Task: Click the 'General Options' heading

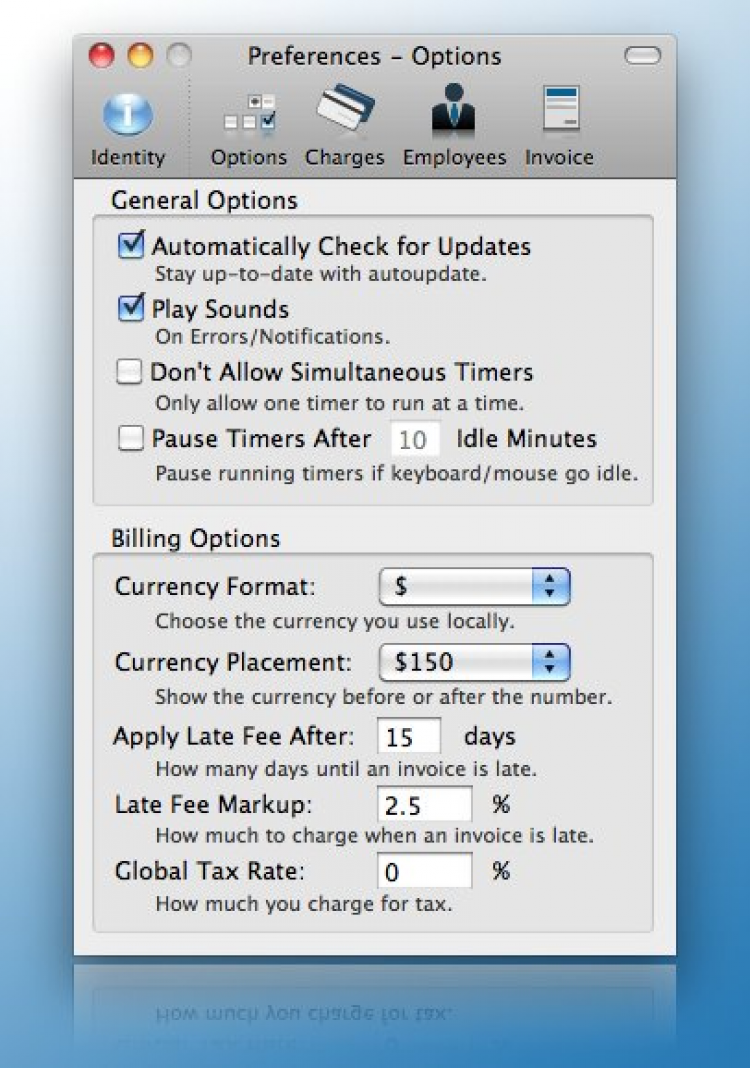Action: pyautogui.click(x=204, y=200)
